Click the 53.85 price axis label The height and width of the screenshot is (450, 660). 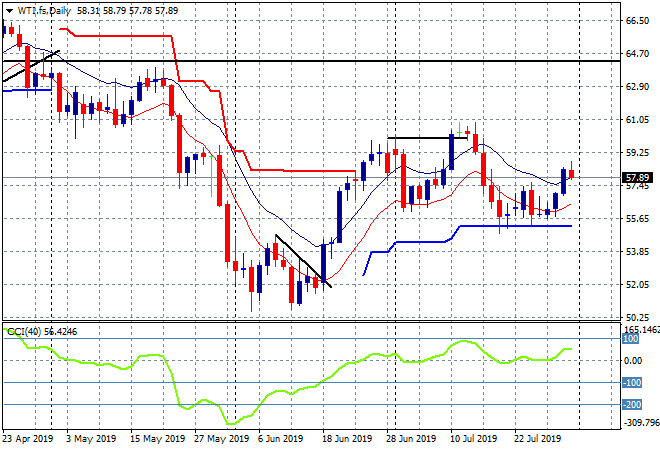click(637, 251)
